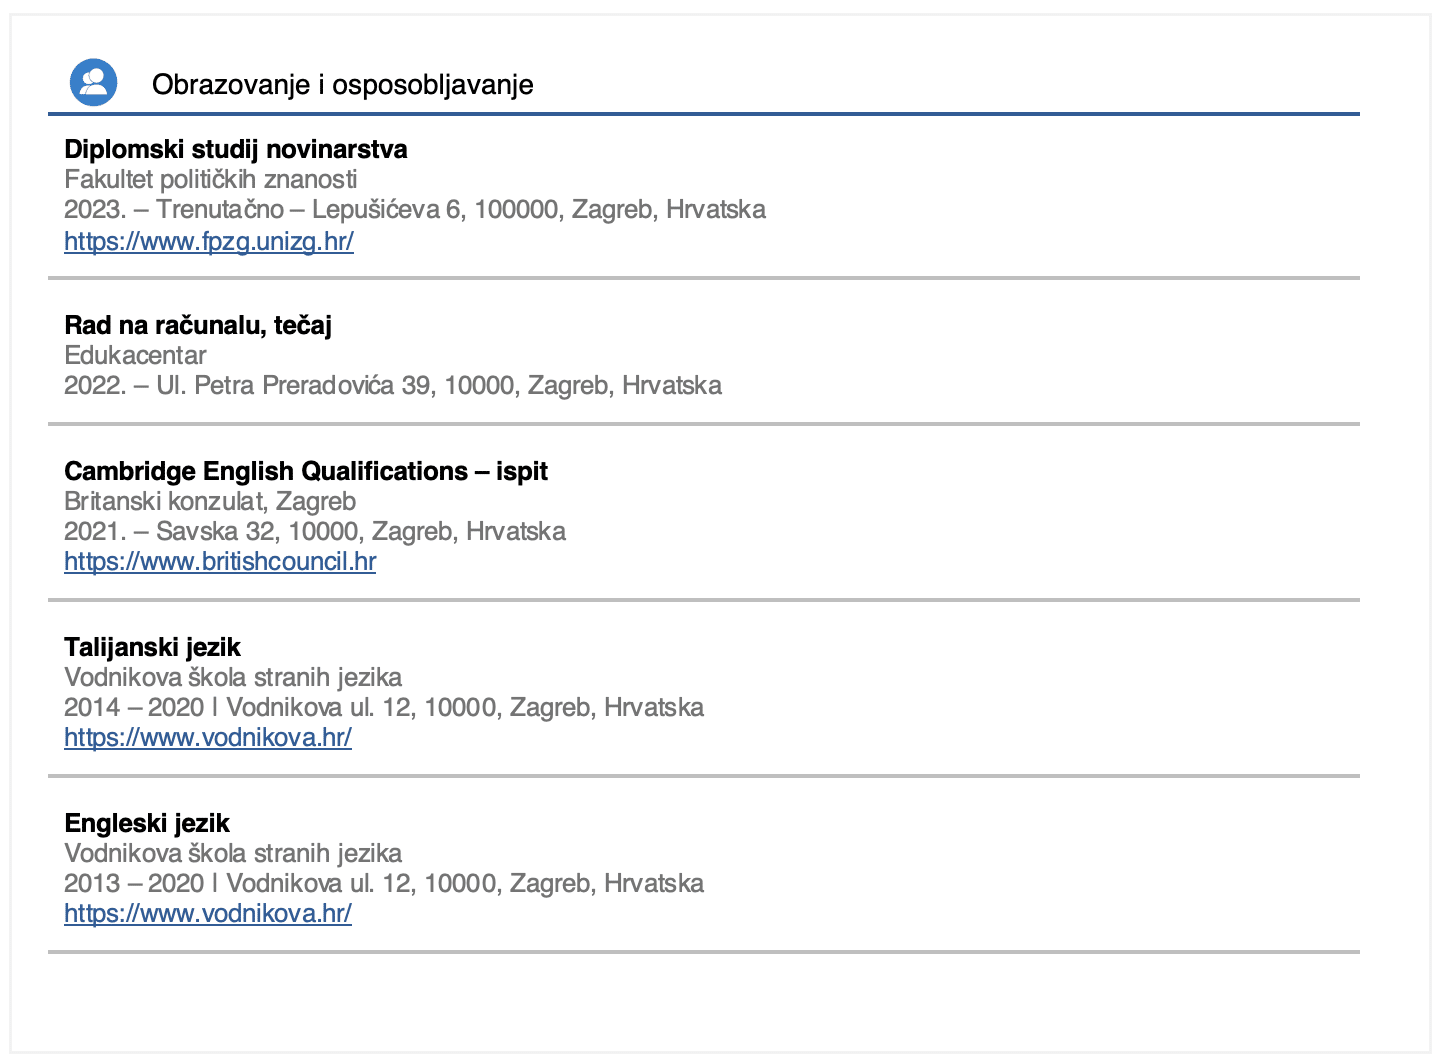Select the "Talijanski jezik" entry title

(152, 647)
